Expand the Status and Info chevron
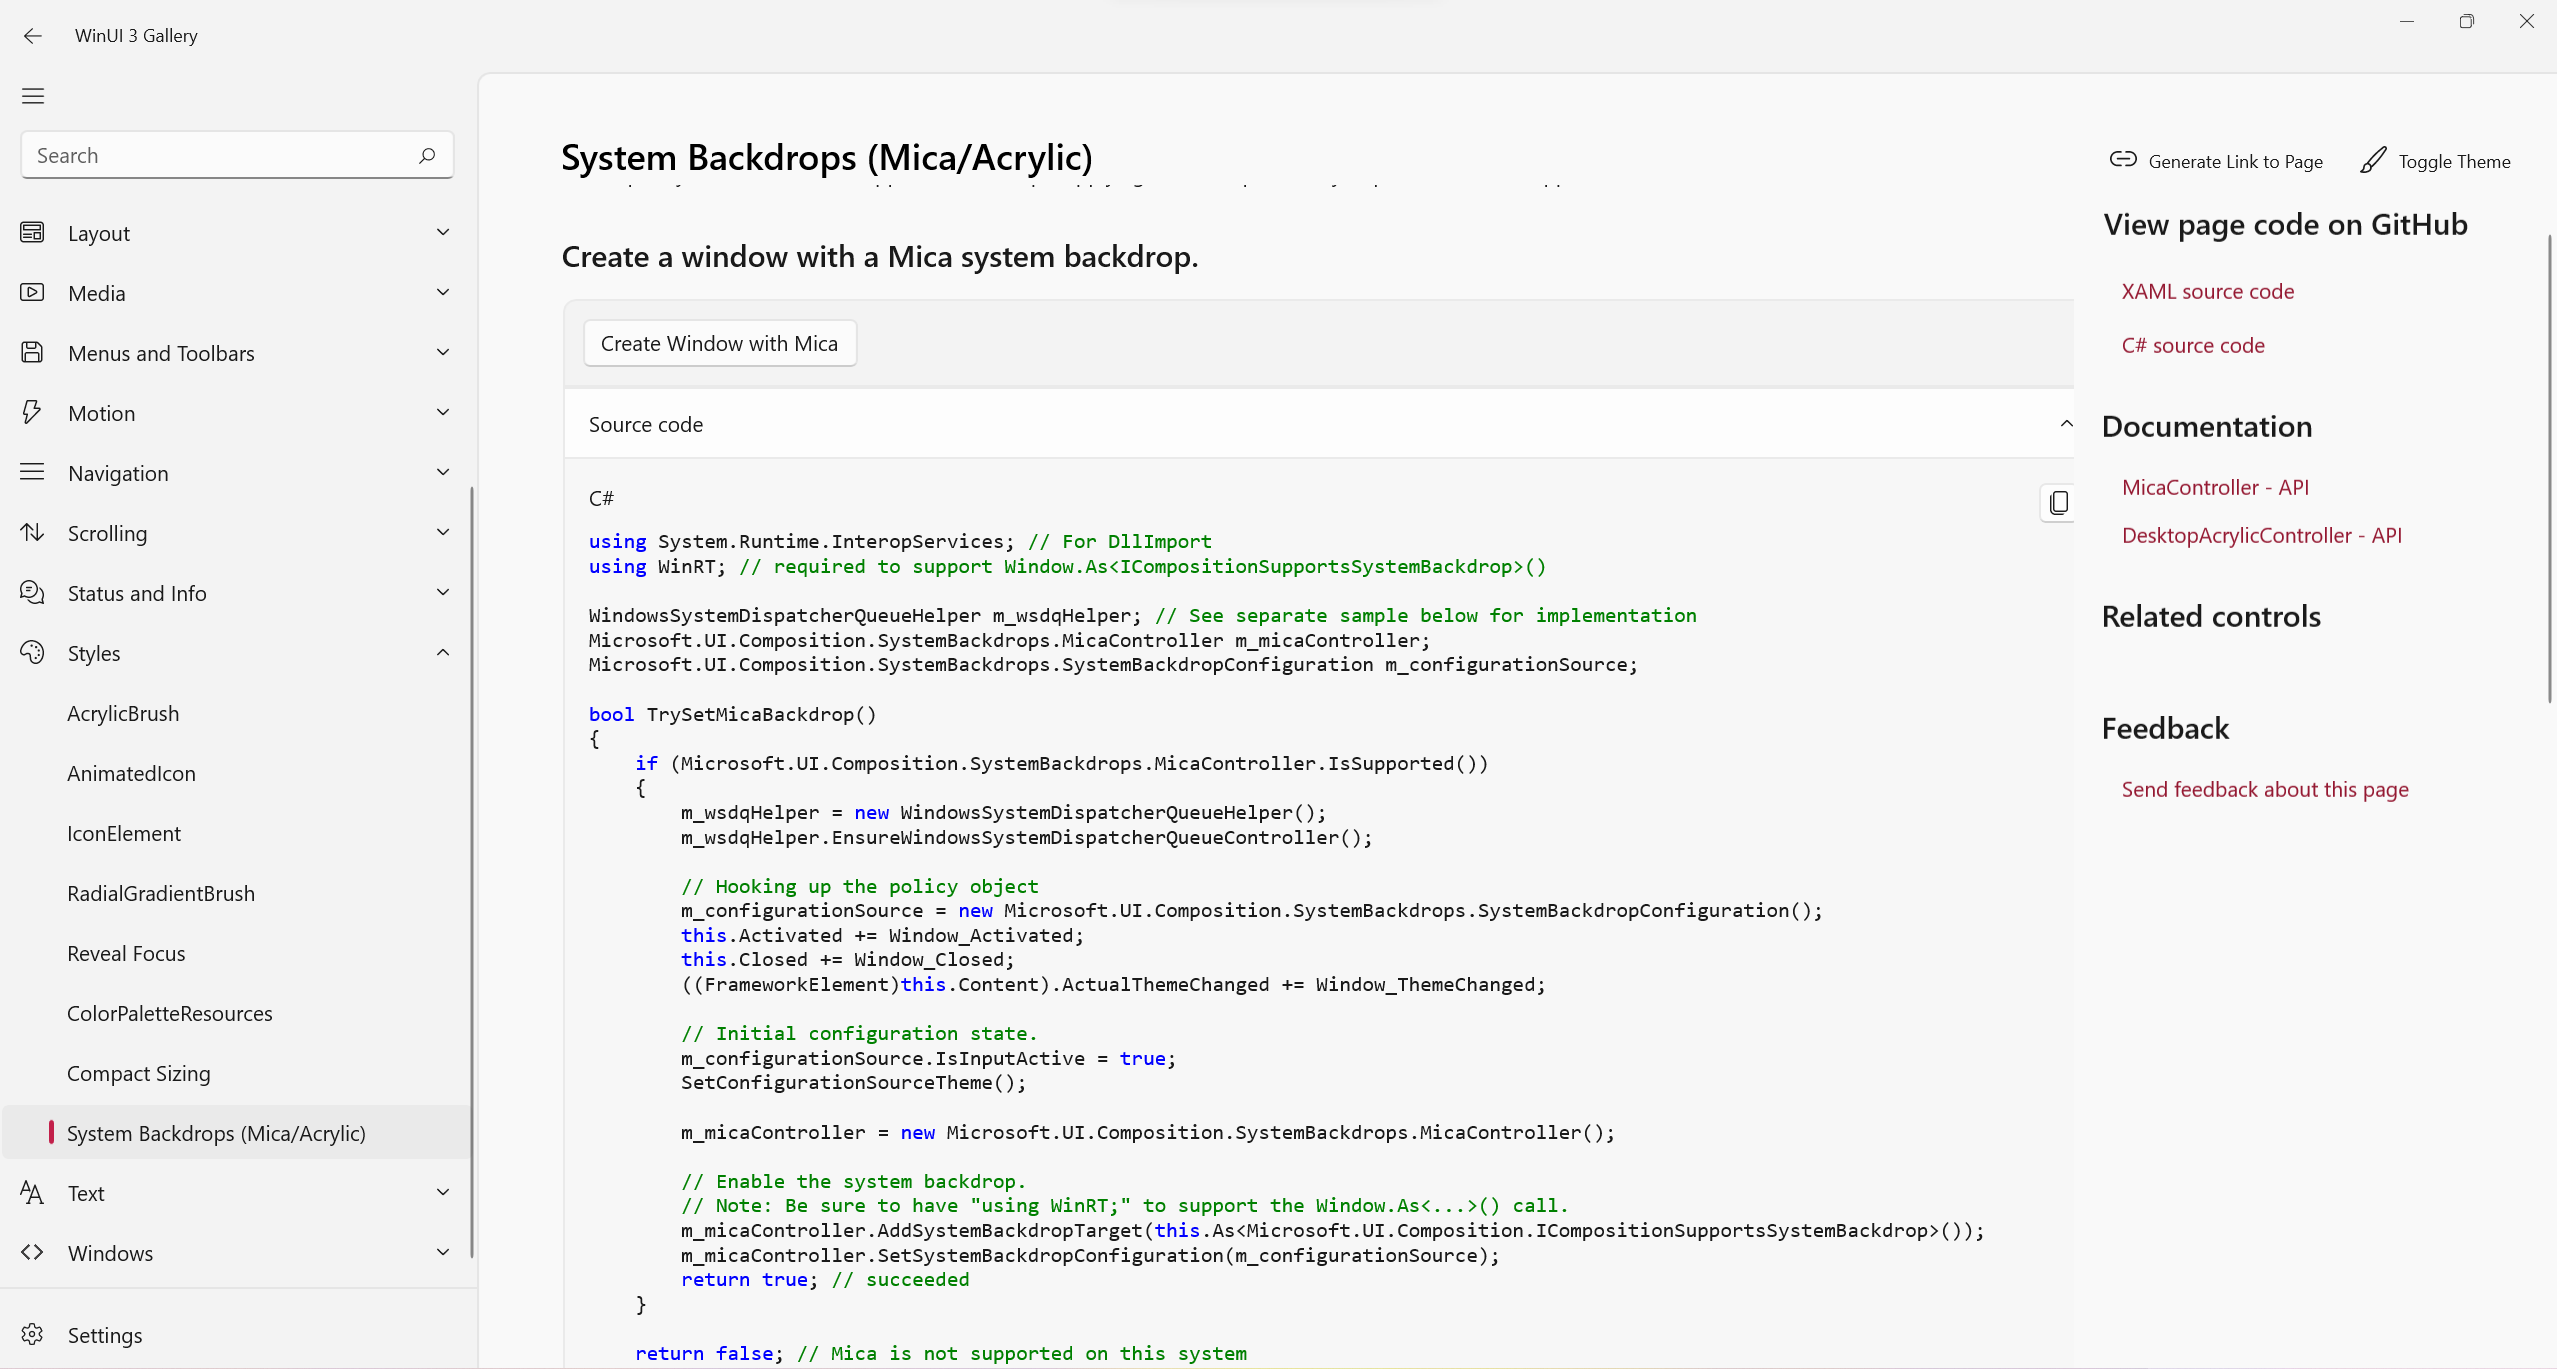The width and height of the screenshot is (2557, 1369). pos(443,592)
